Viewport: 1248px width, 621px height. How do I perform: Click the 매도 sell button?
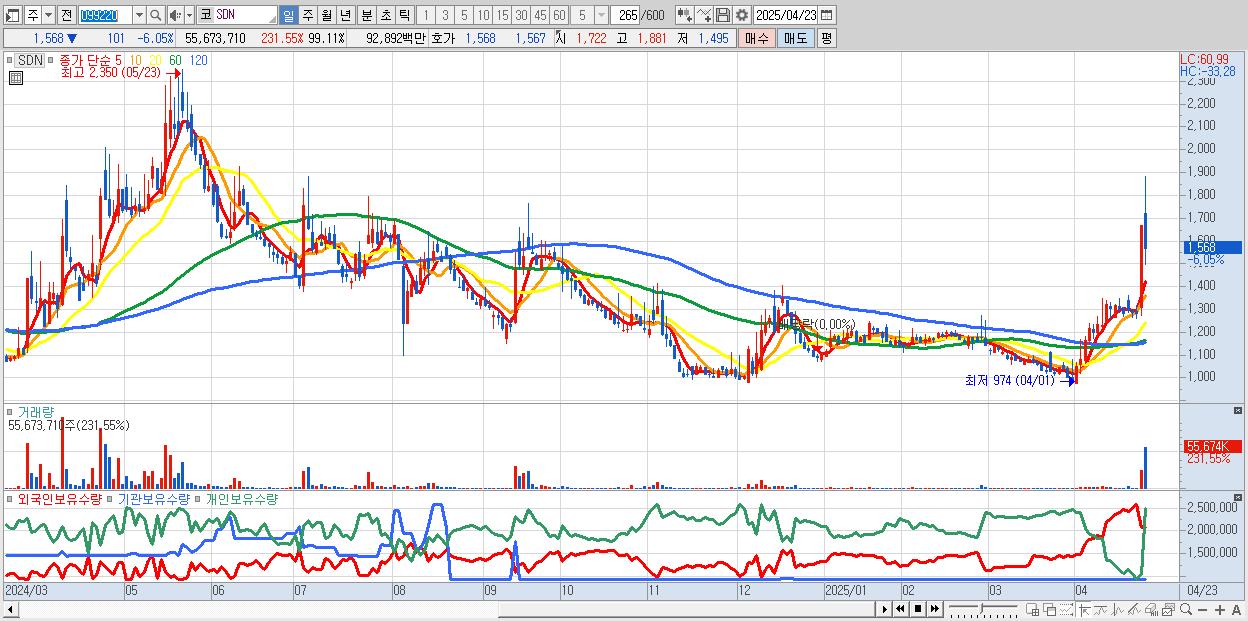click(x=795, y=38)
